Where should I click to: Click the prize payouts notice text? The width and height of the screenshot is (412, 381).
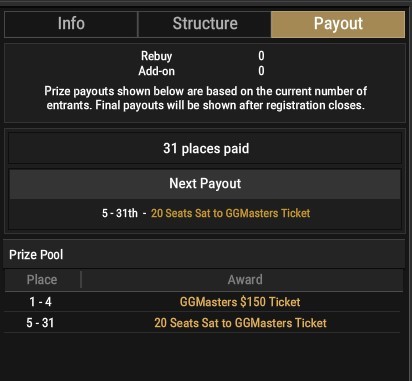205,98
